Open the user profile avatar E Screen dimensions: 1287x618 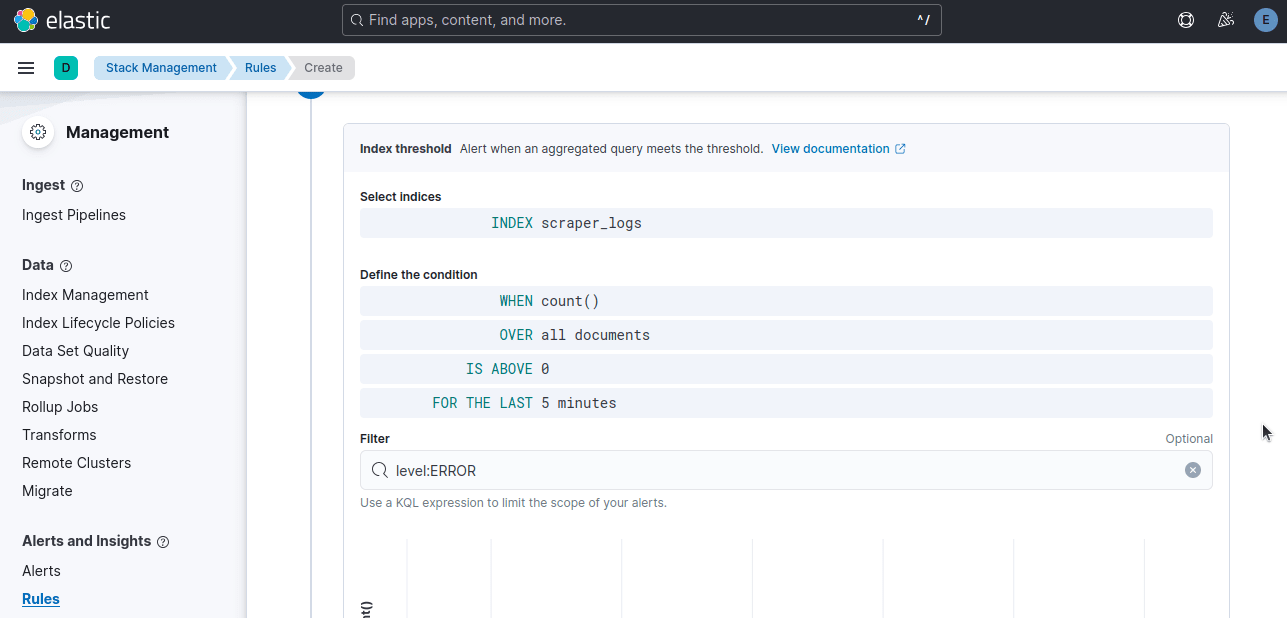tap(1266, 20)
